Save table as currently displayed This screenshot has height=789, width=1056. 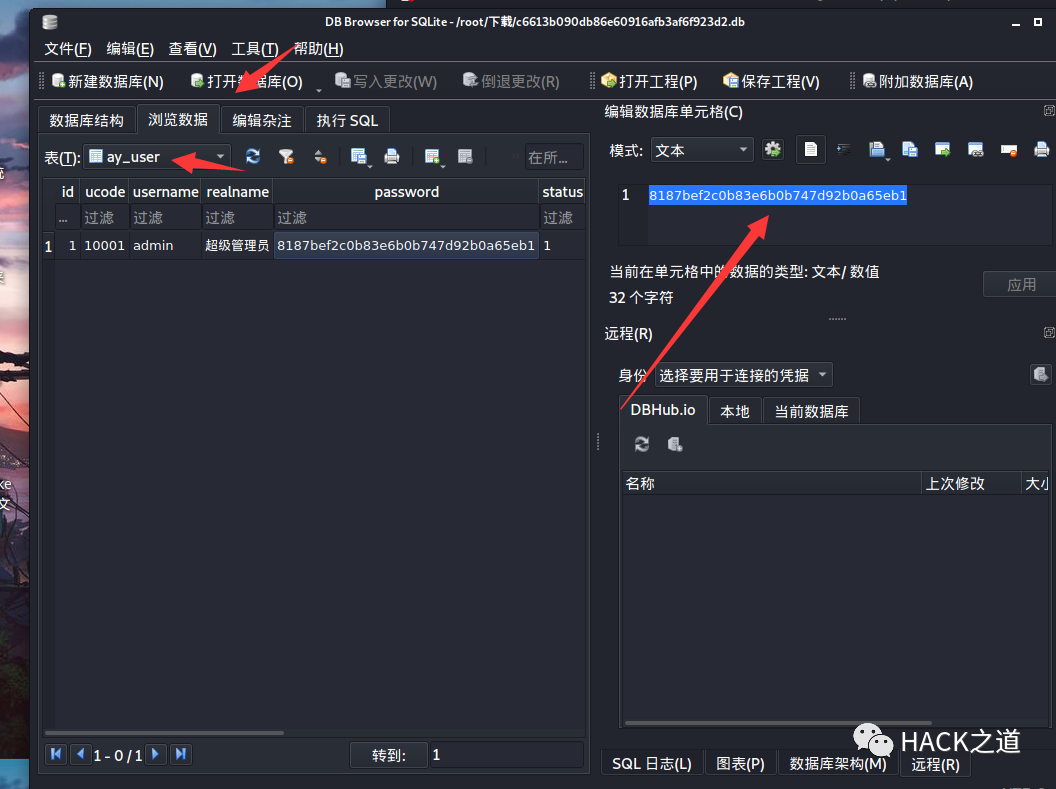pyautogui.click(x=358, y=157)
